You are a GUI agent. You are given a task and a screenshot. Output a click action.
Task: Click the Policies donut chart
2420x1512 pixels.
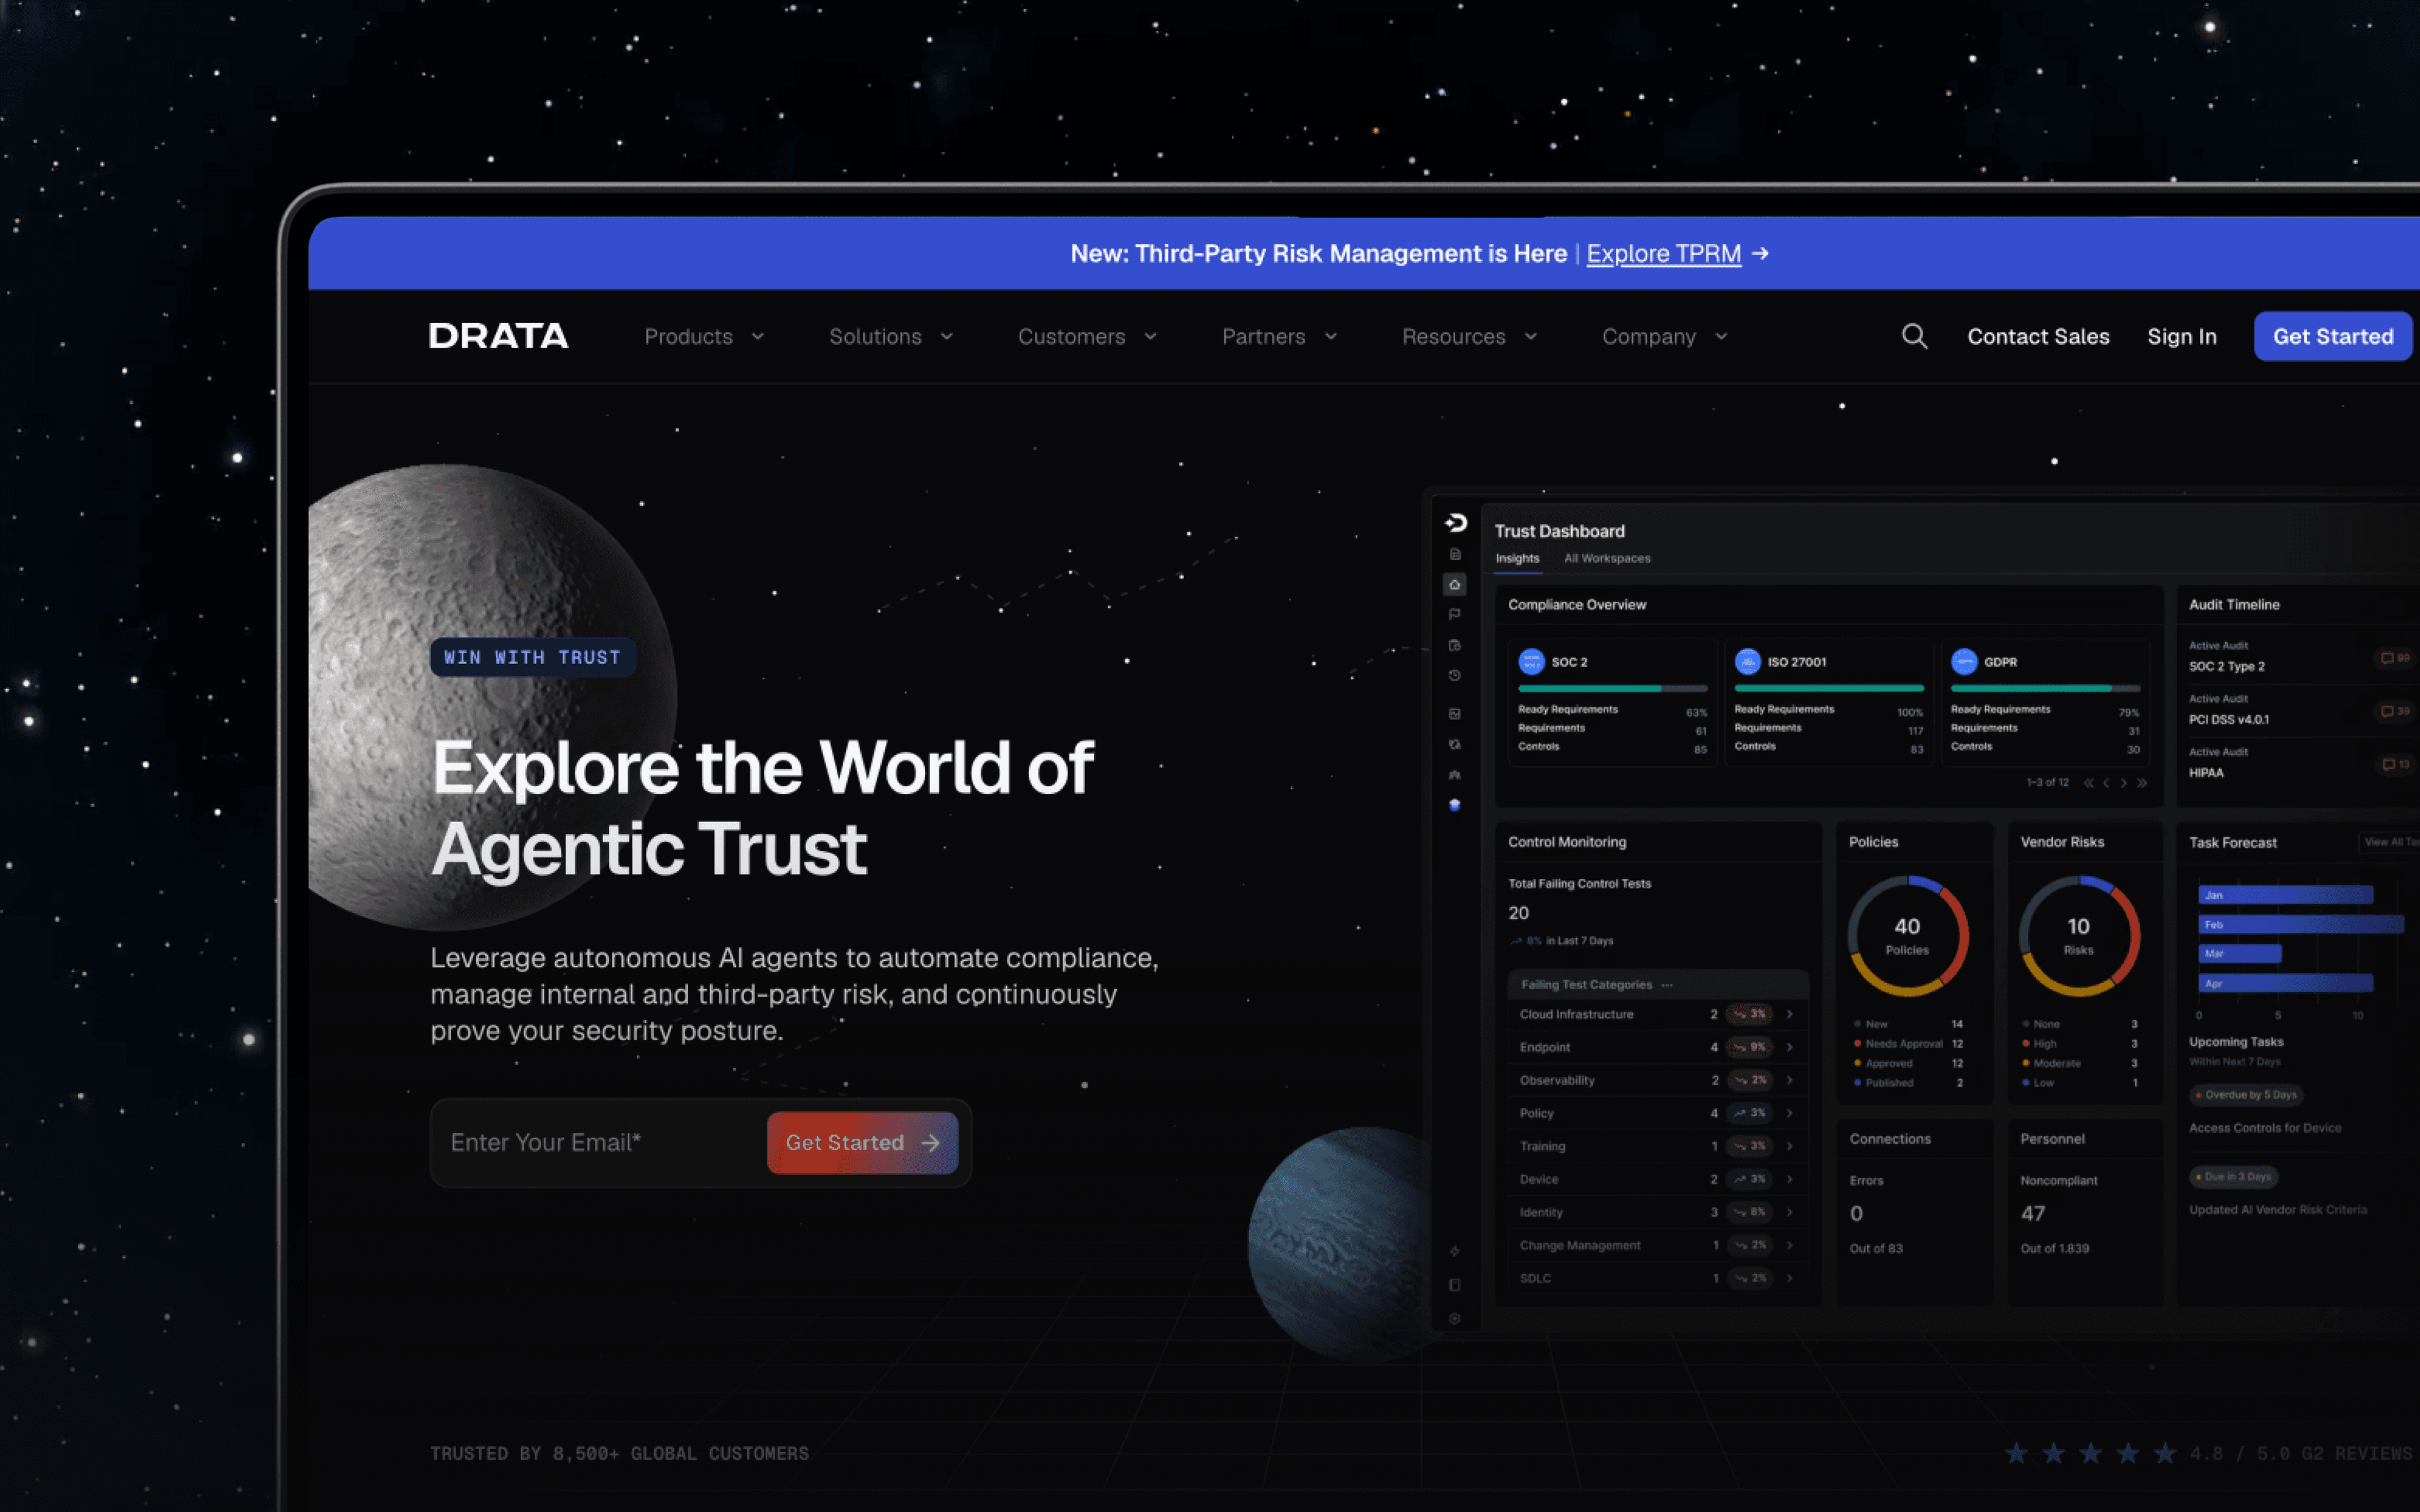coord(1907,936)
